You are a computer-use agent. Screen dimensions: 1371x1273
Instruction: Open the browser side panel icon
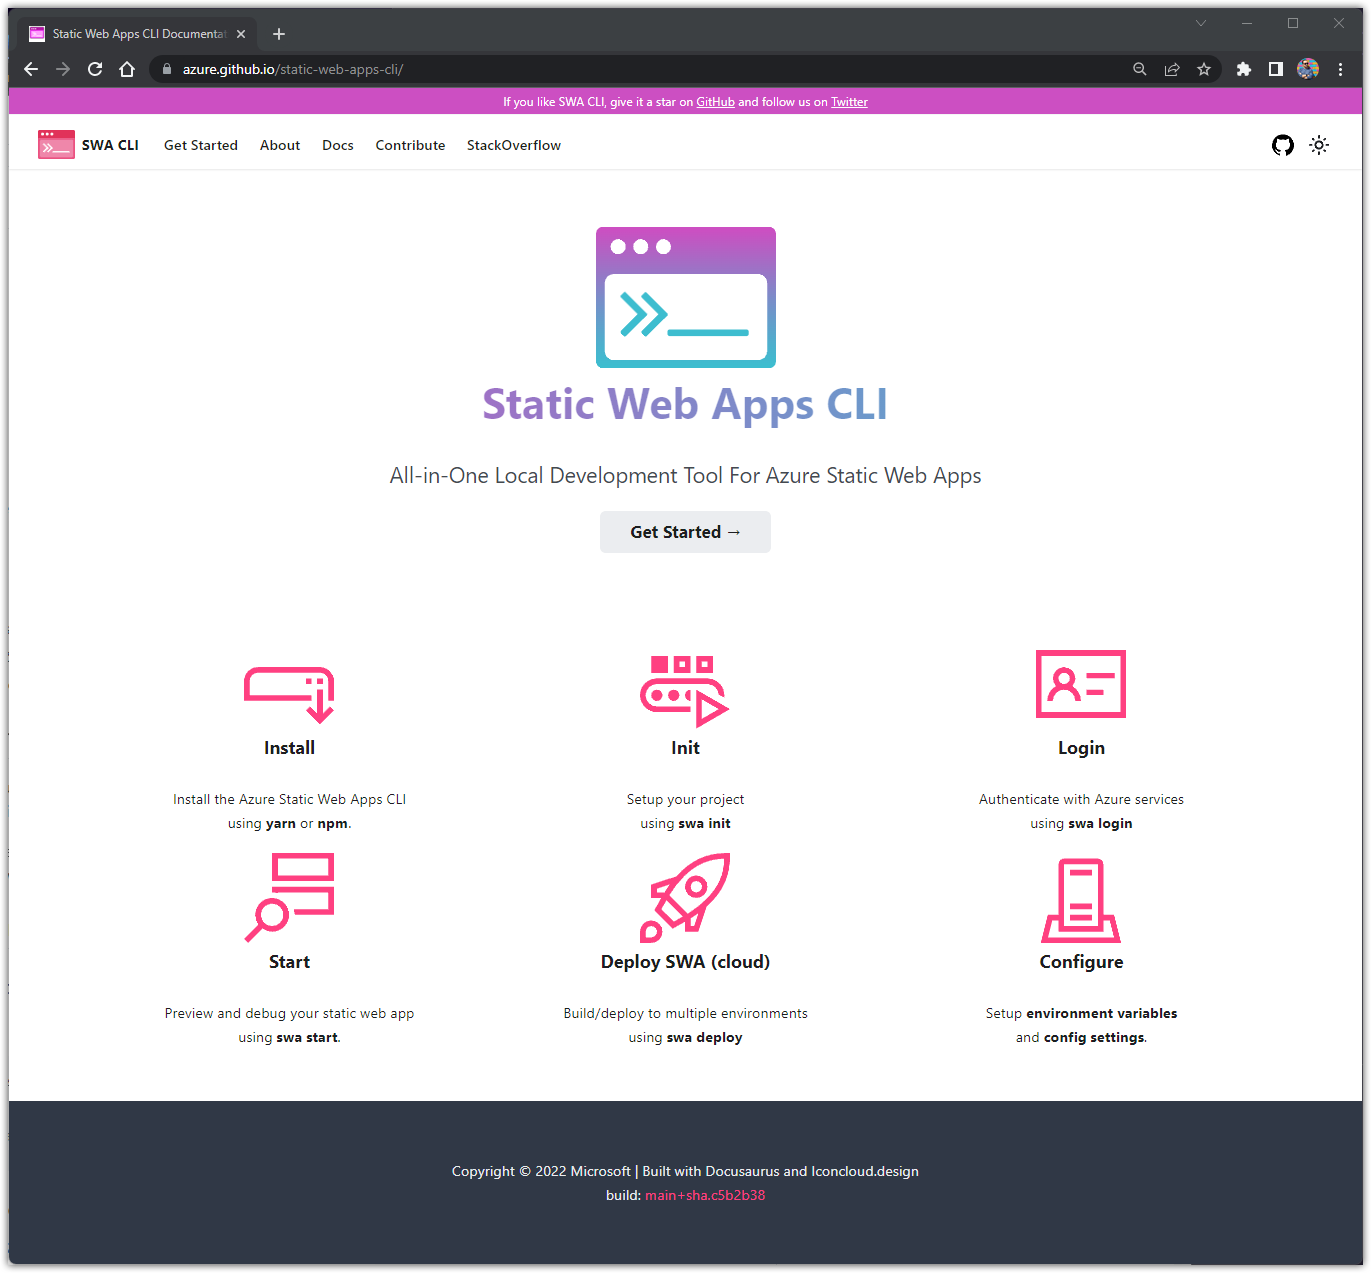(1276, 69)
